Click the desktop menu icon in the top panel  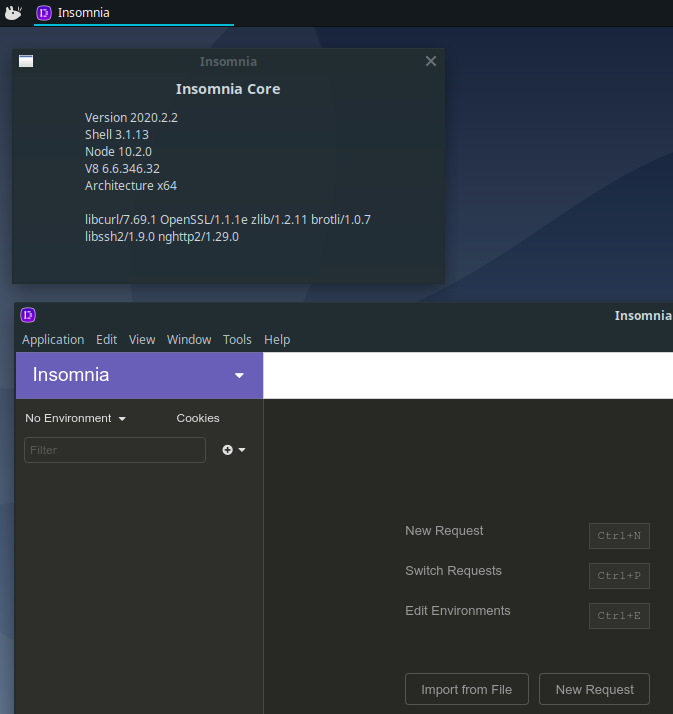point(13,13)
